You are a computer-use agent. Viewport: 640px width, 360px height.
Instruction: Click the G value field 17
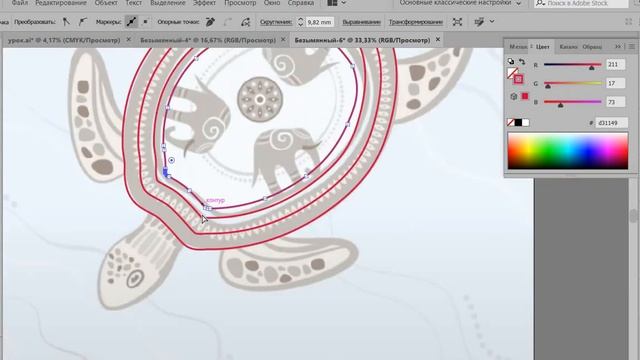[615, 83]
